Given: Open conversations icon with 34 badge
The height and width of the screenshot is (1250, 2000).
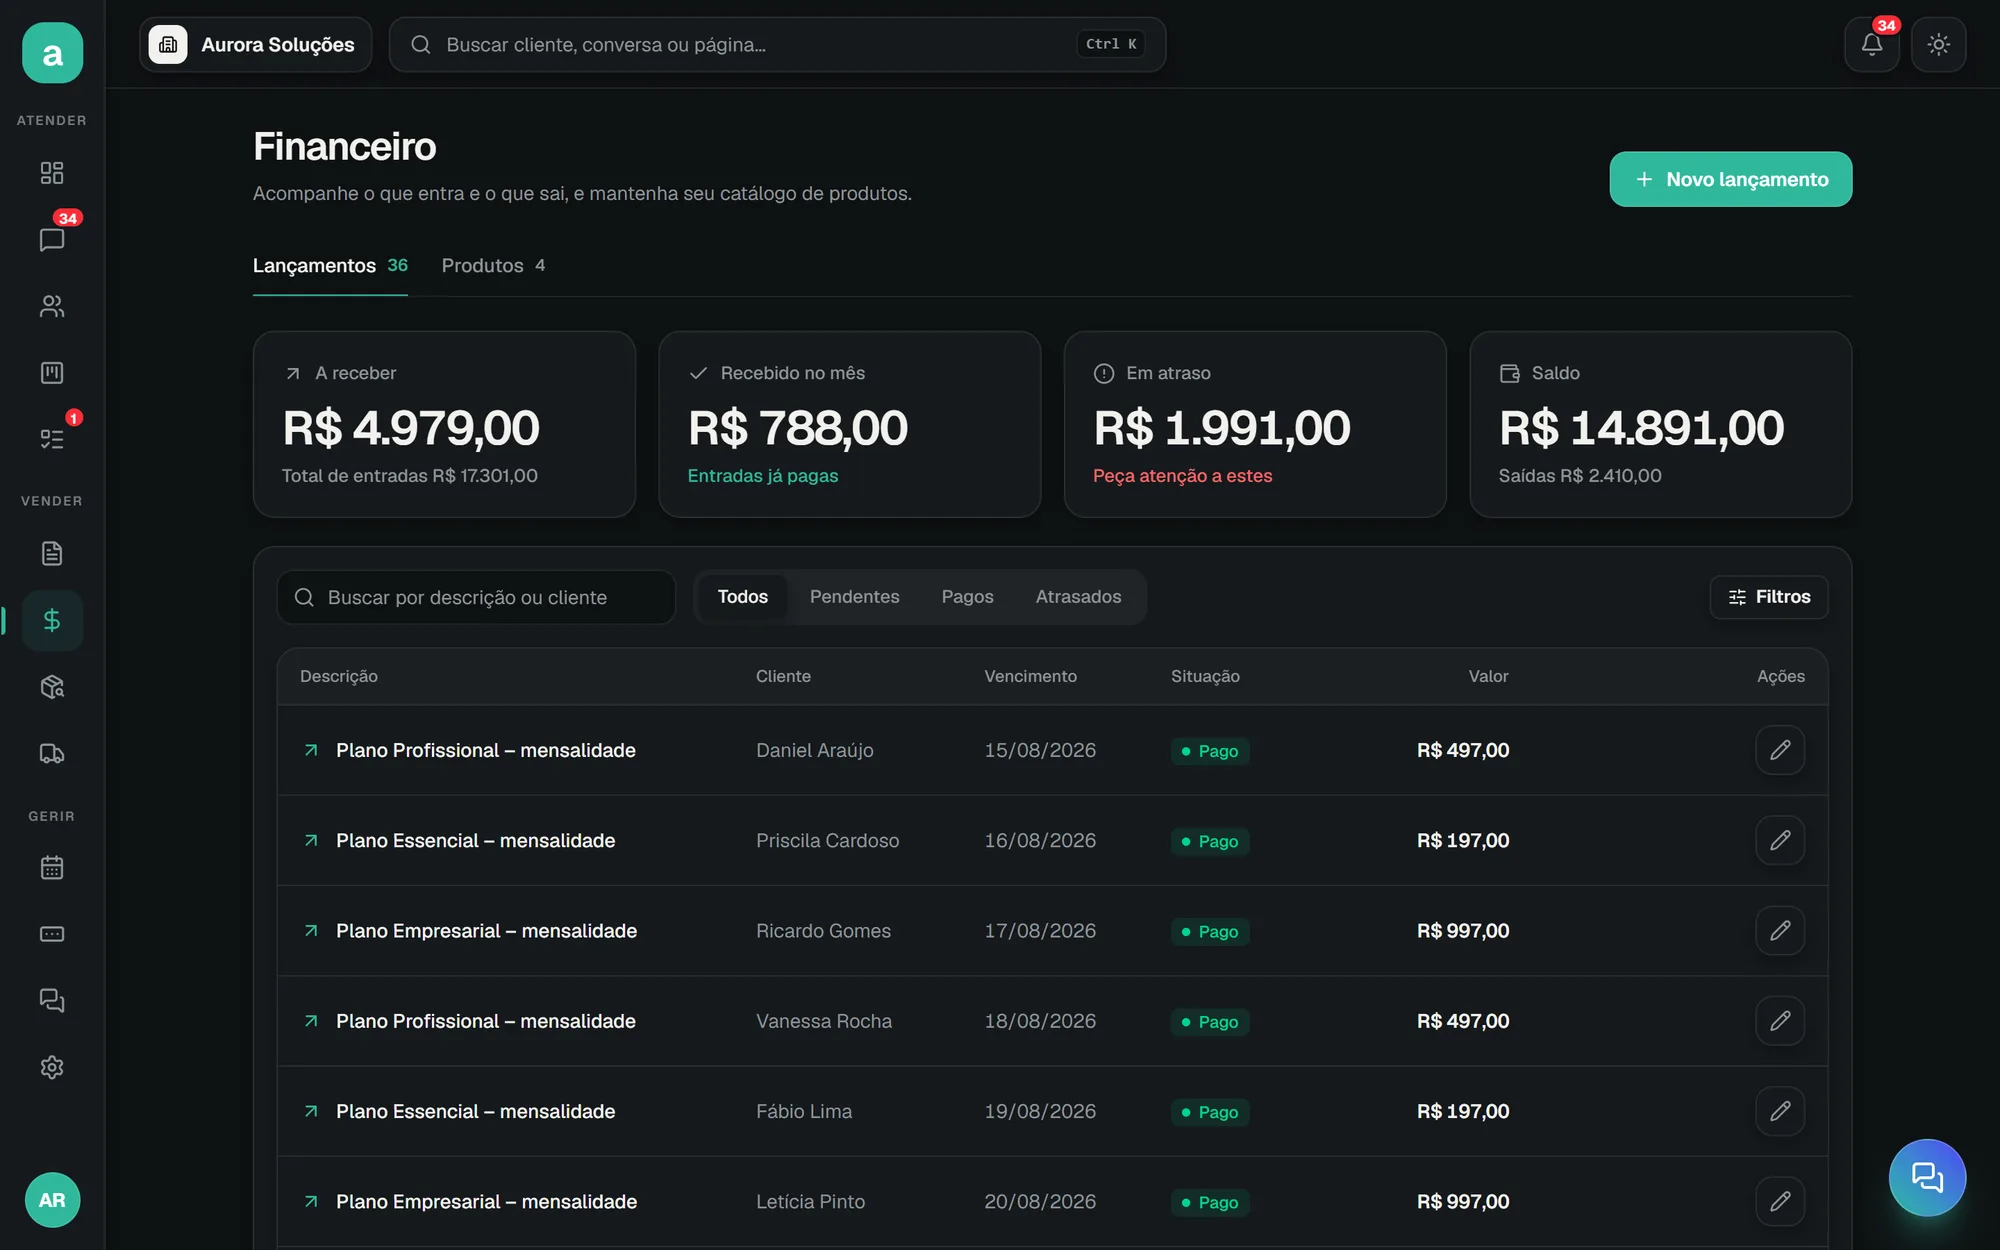Looking at the screenshot, I should (52, 240).
